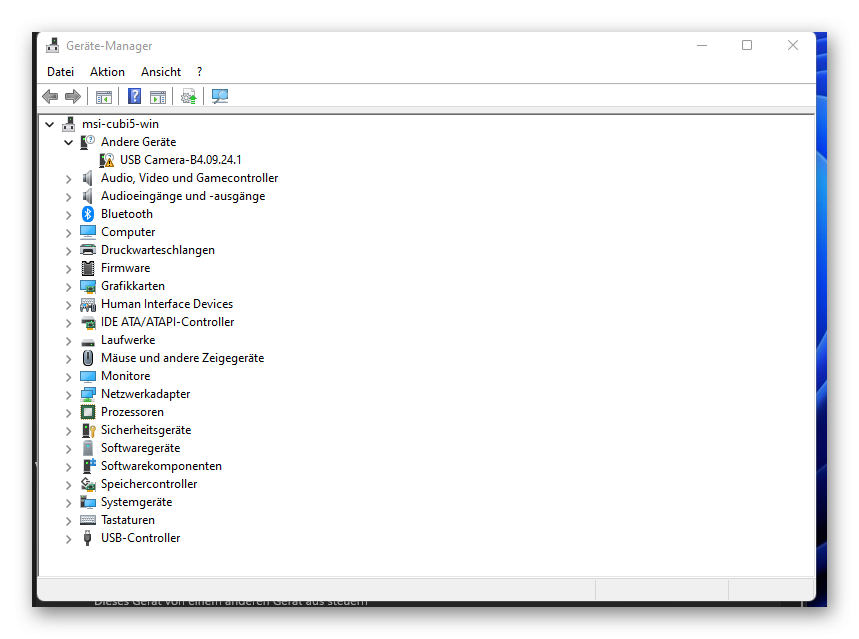Click the USB Camera warning icon
The height and width of the screenshot is (639, 859).
point(107,160)
